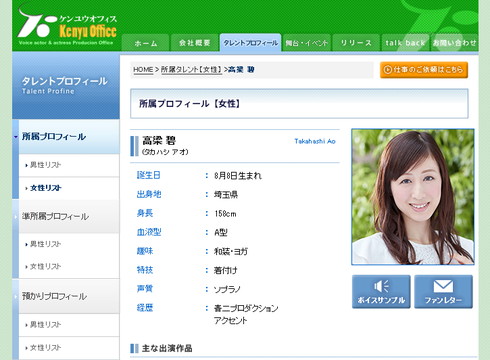
Task: Click the height value 158cm
Action: (x=225, y=214)
